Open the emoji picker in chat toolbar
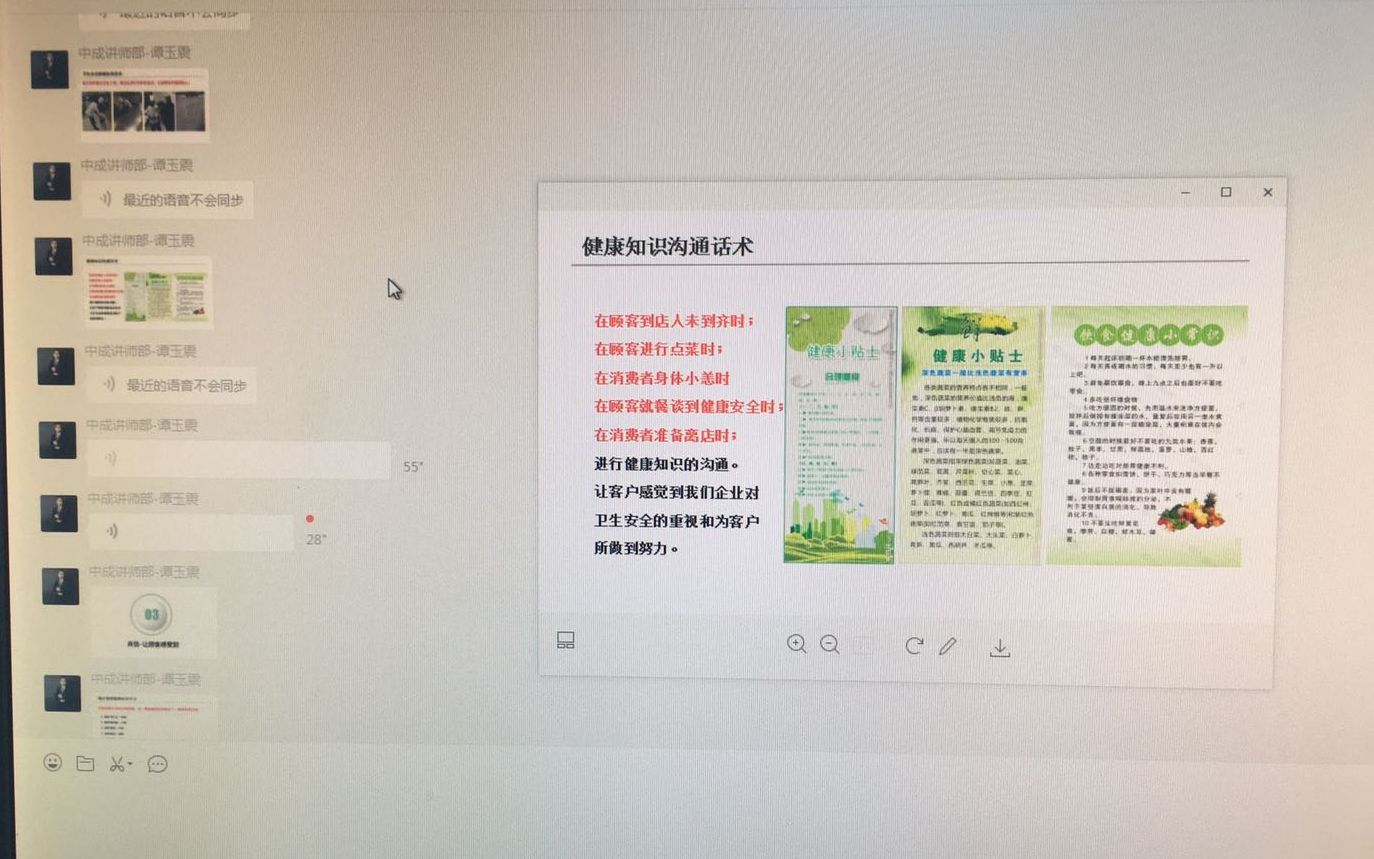The height and width of the screenshot is (859, 1374). click(x=53, y=763)
